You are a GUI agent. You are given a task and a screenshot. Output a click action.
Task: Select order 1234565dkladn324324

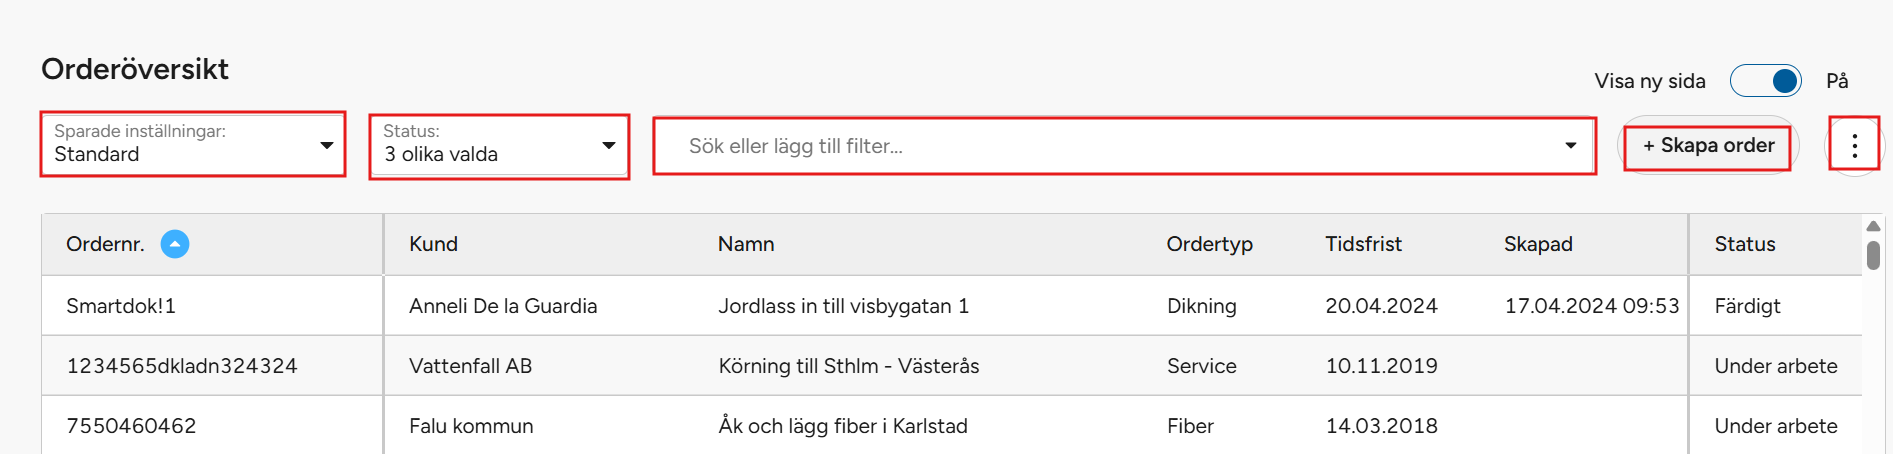(x=182, y=366)
